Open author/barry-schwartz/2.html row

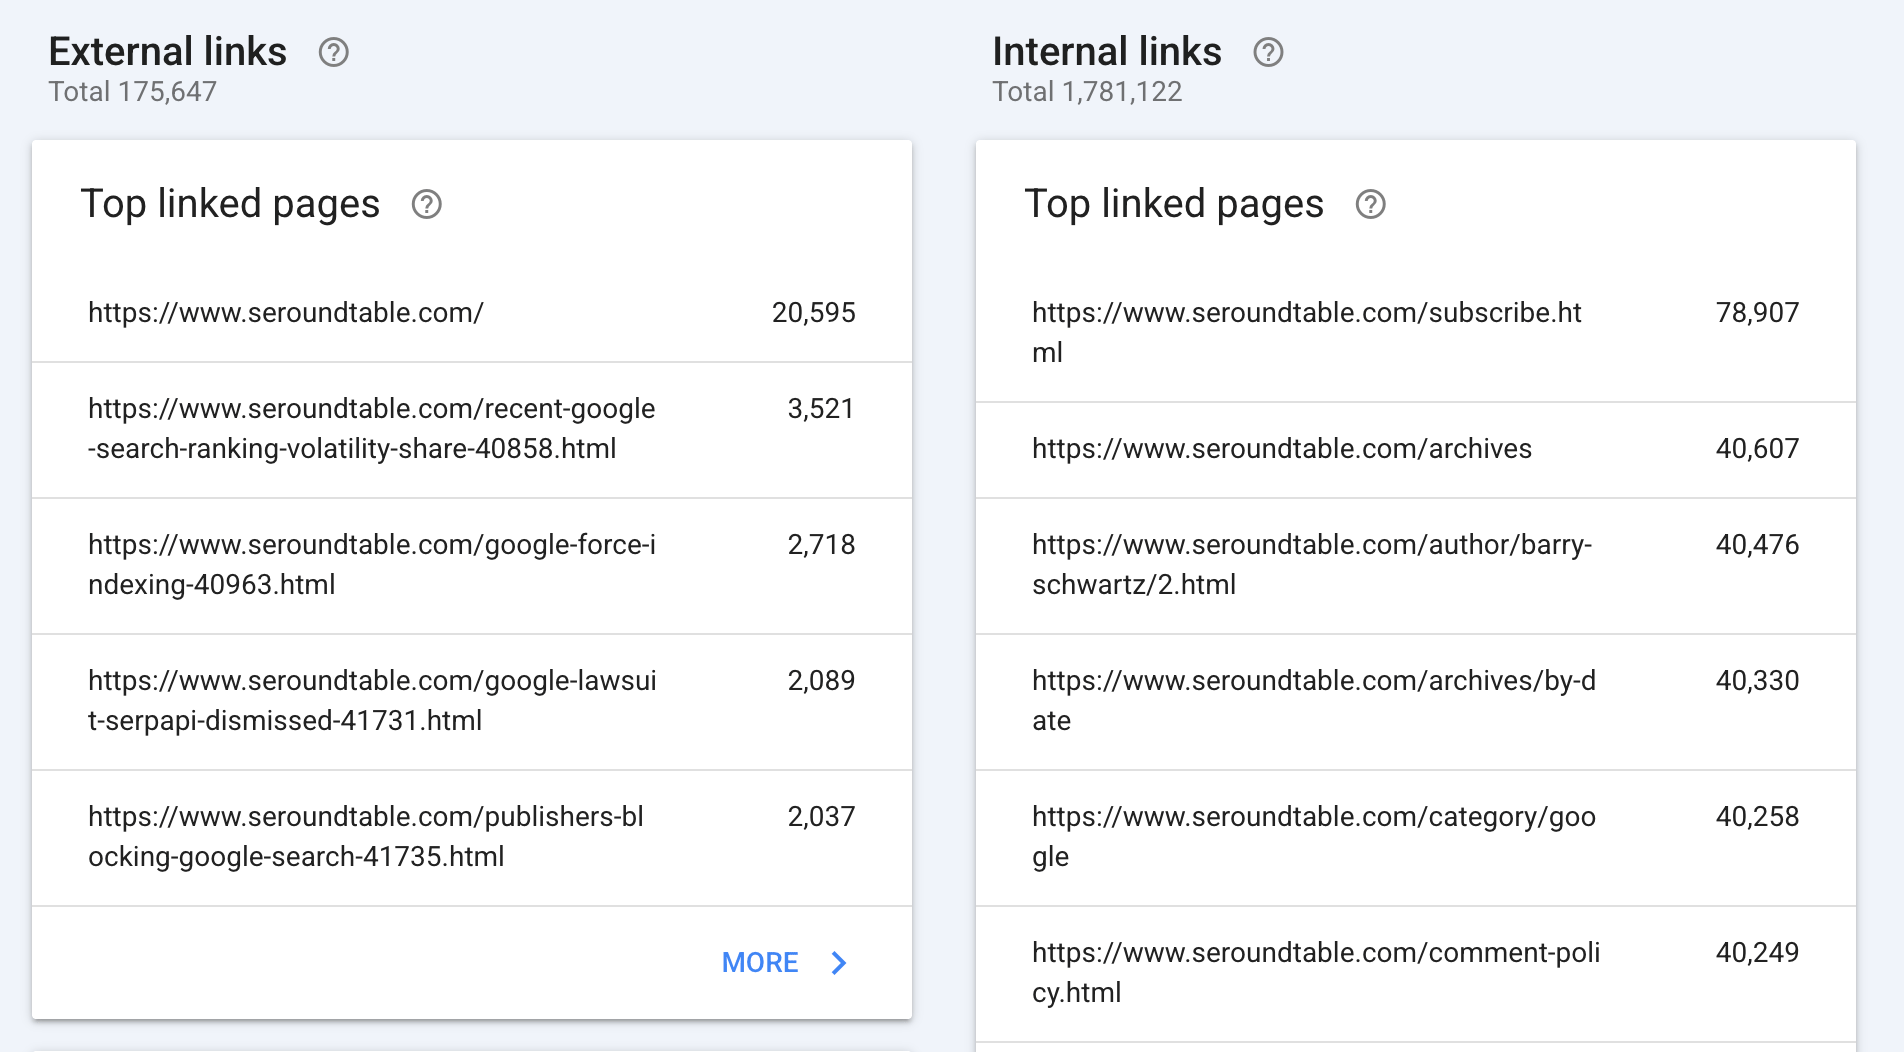(1416, 566)
